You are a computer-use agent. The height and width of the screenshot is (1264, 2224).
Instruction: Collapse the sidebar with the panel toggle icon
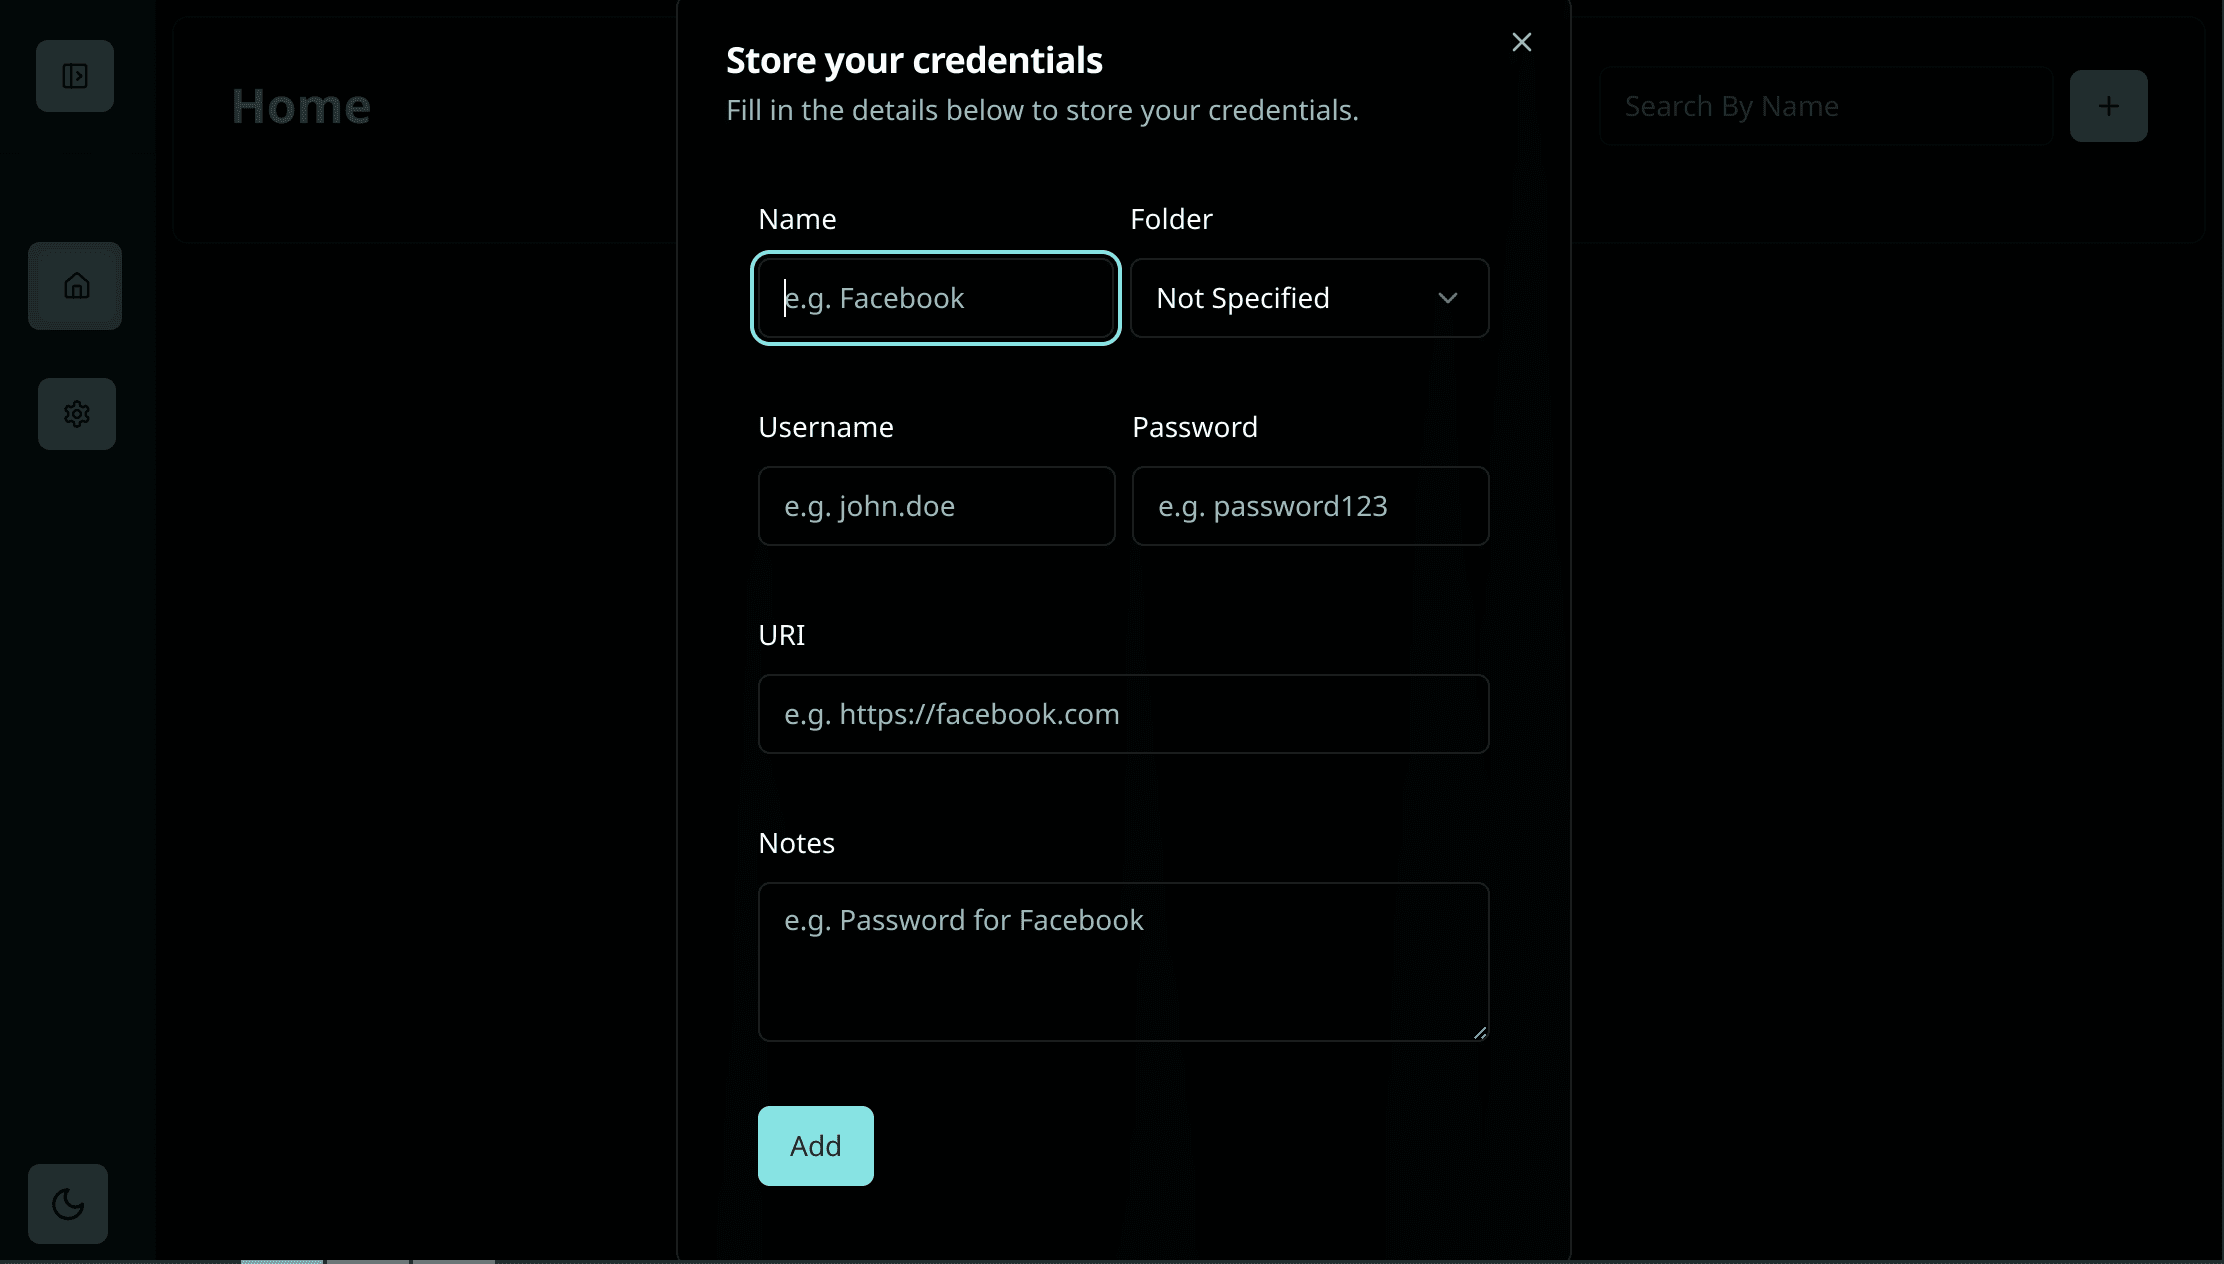pyautogui.click(x=75, y=76)
